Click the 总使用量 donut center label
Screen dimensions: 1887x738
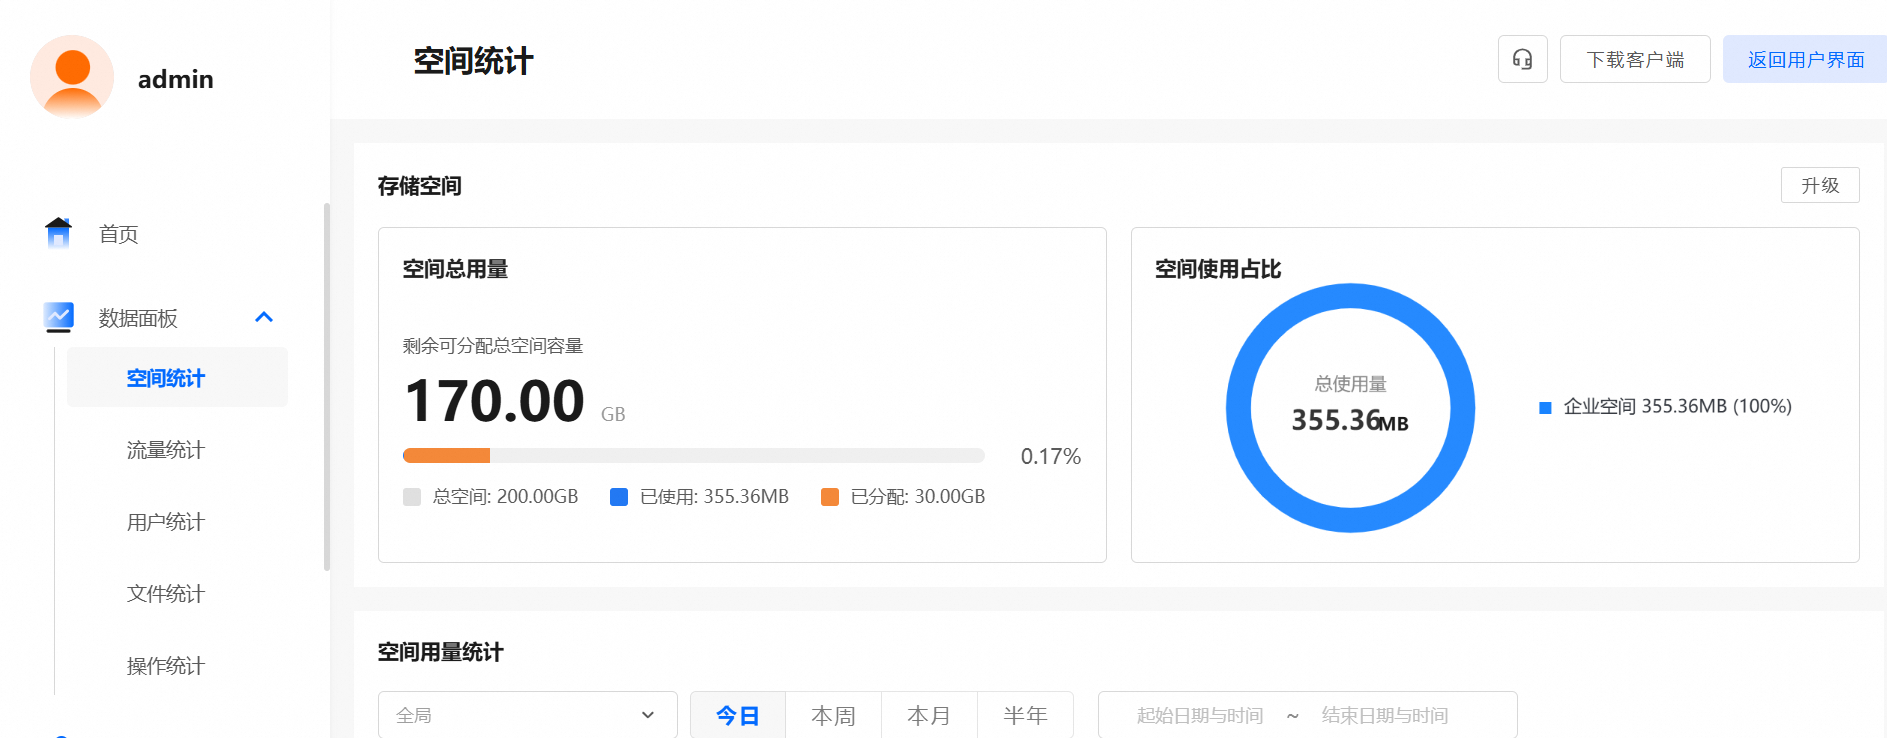coord(1350,384)
